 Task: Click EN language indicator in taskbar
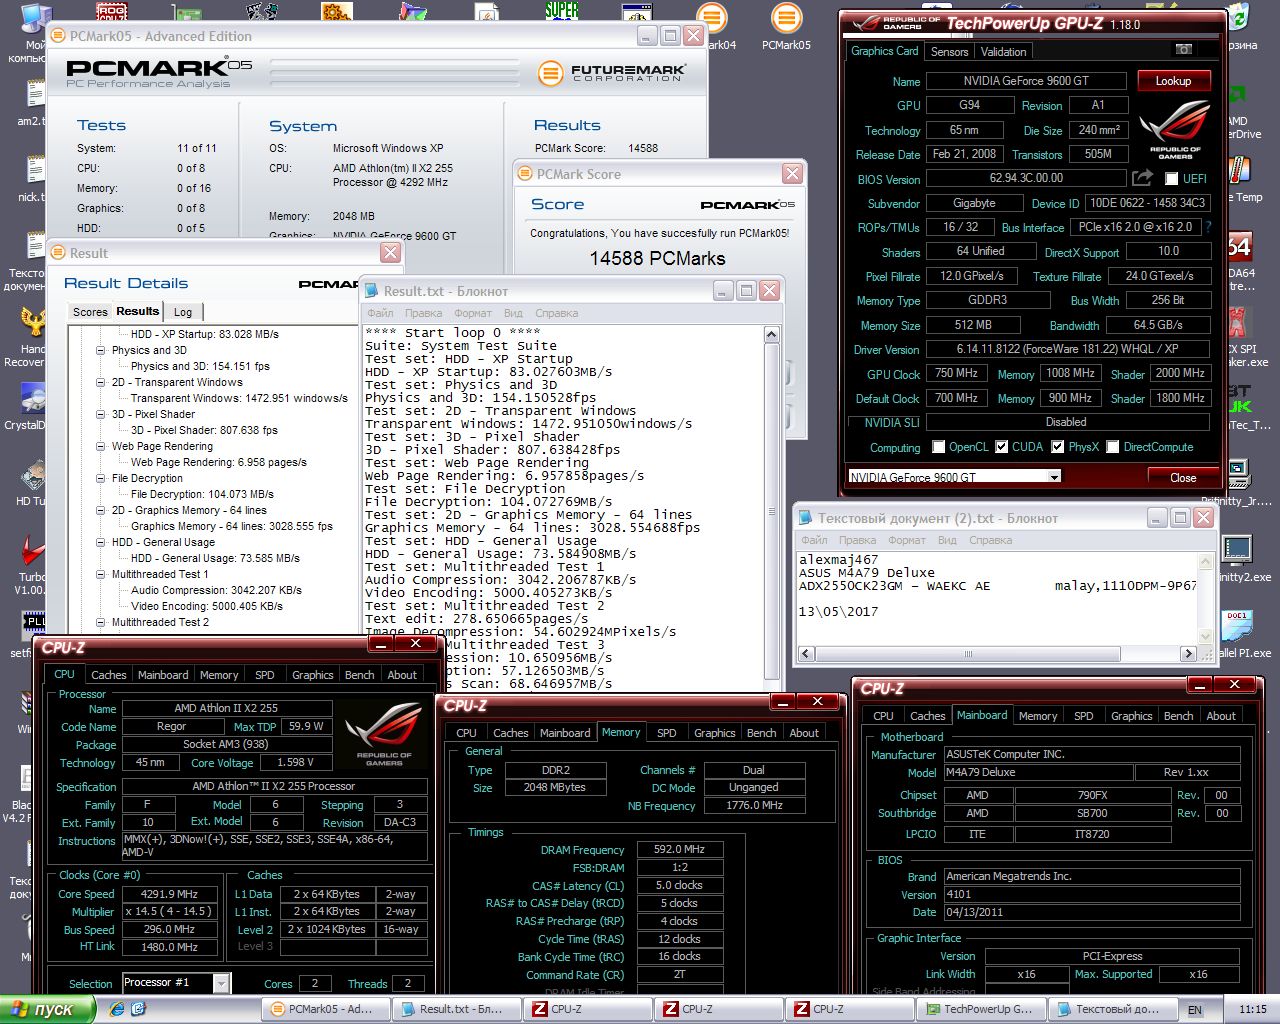[1195, 1010]
